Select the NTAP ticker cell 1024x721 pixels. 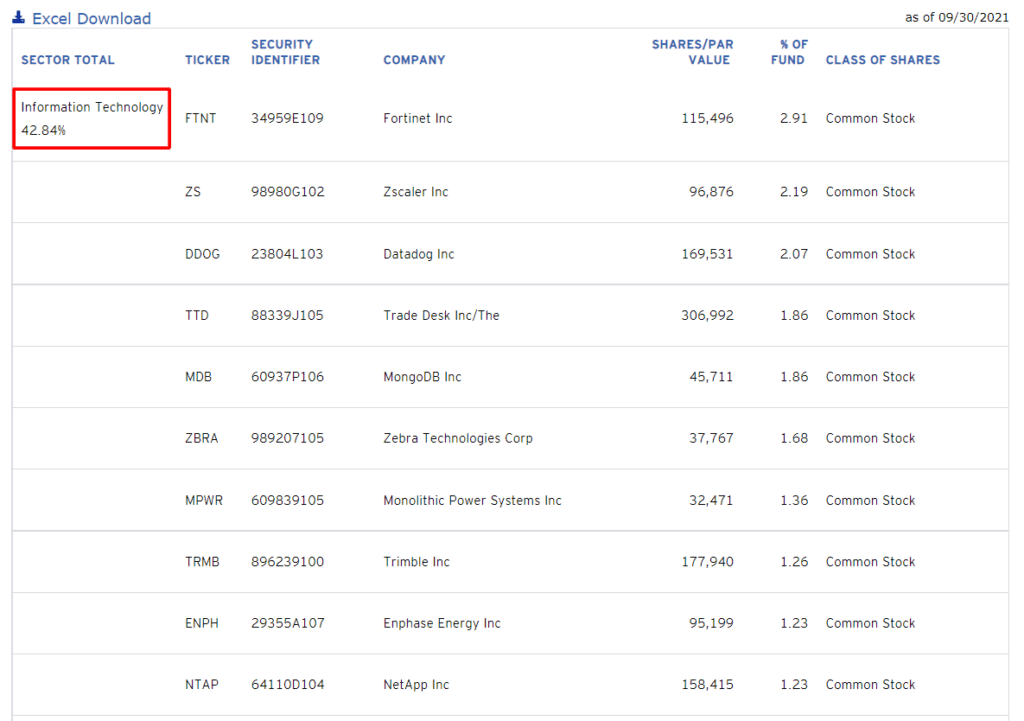click(201, 684)
